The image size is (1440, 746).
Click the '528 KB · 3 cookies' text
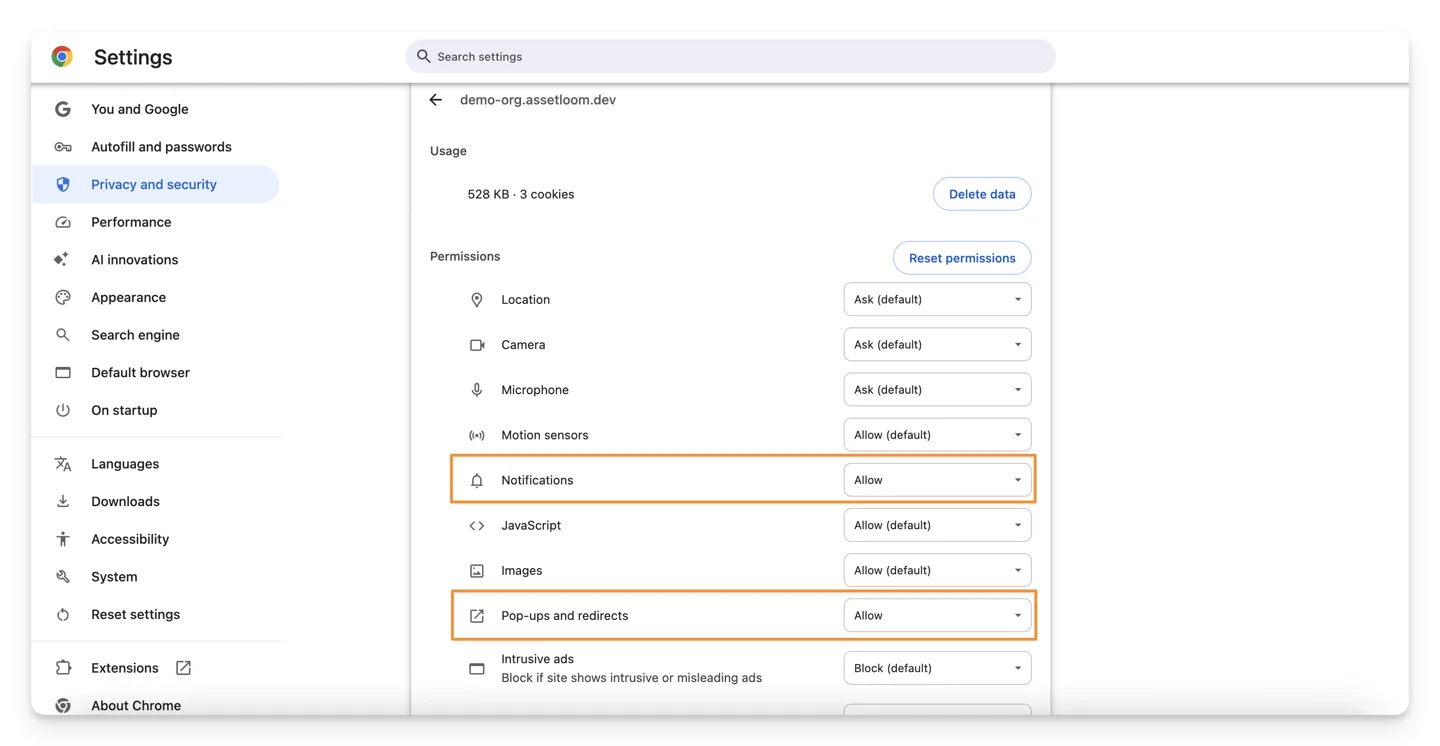tap(521, 194)
